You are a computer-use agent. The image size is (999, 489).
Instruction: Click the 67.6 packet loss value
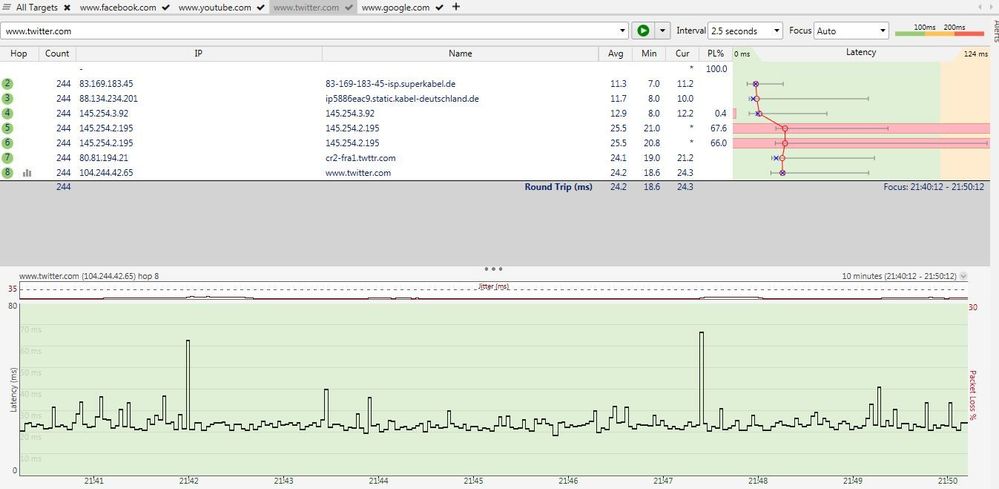click(x=718, y=128)
